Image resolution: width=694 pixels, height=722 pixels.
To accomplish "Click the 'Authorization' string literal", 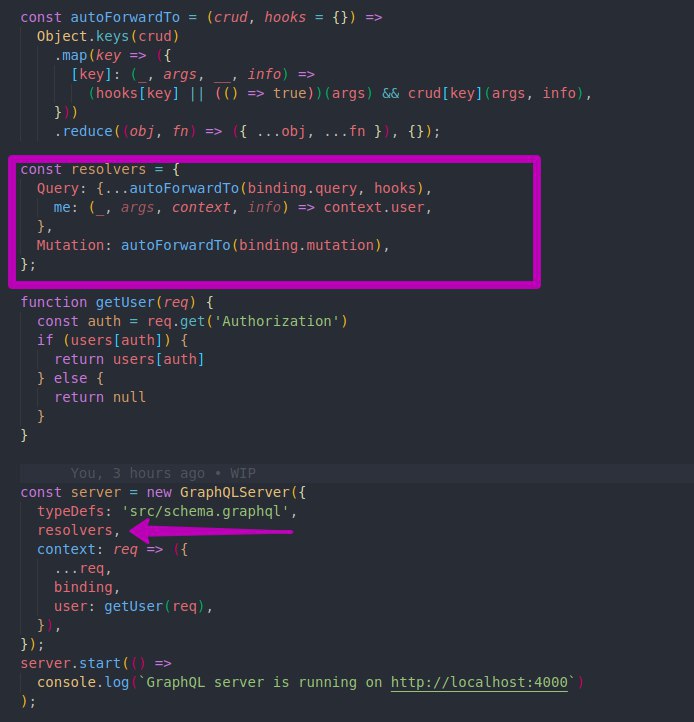I will click(277, 321).
